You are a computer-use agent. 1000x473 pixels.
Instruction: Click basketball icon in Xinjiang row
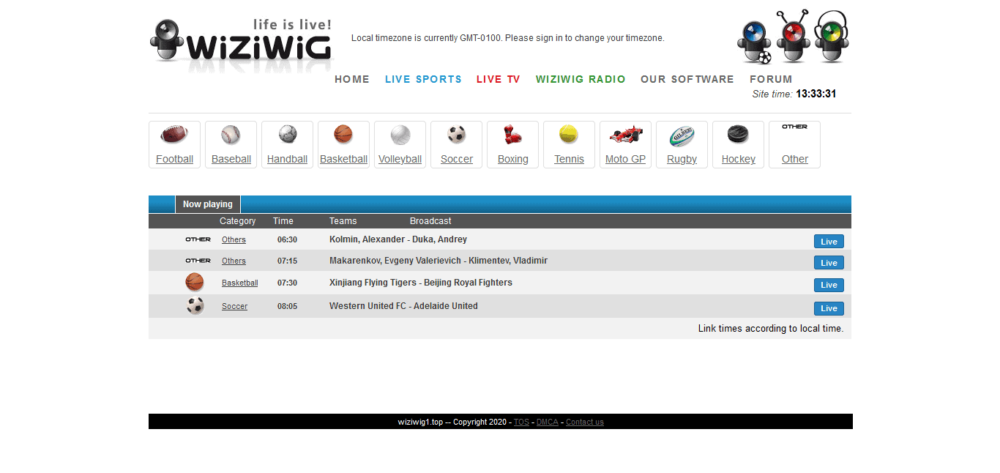[x=195, y=282]
